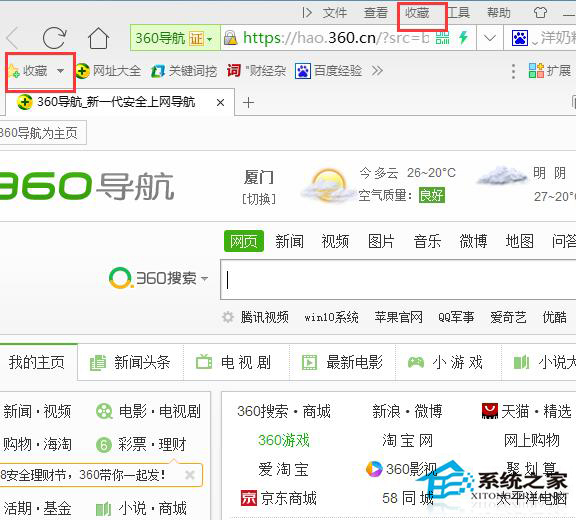The height and width of the screenshot is (520, 576).
Task: Click the Baidu paw search engine icon
Action: pyautogui.click(x=520, y=38)
